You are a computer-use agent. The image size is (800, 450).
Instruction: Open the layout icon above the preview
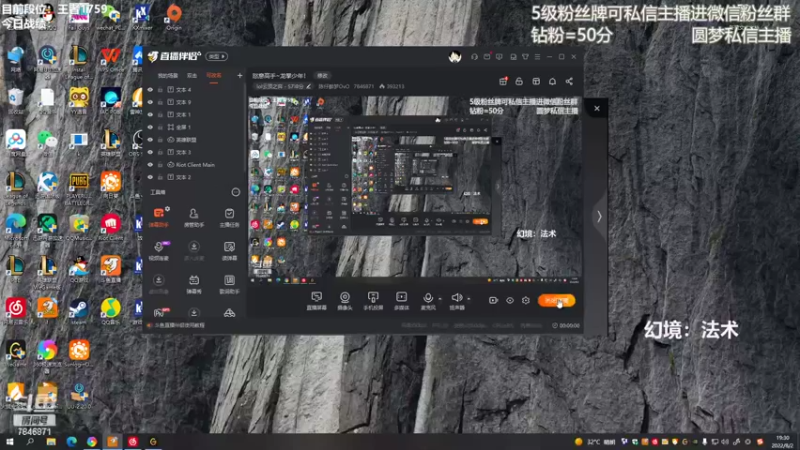(x=536, y=81)
